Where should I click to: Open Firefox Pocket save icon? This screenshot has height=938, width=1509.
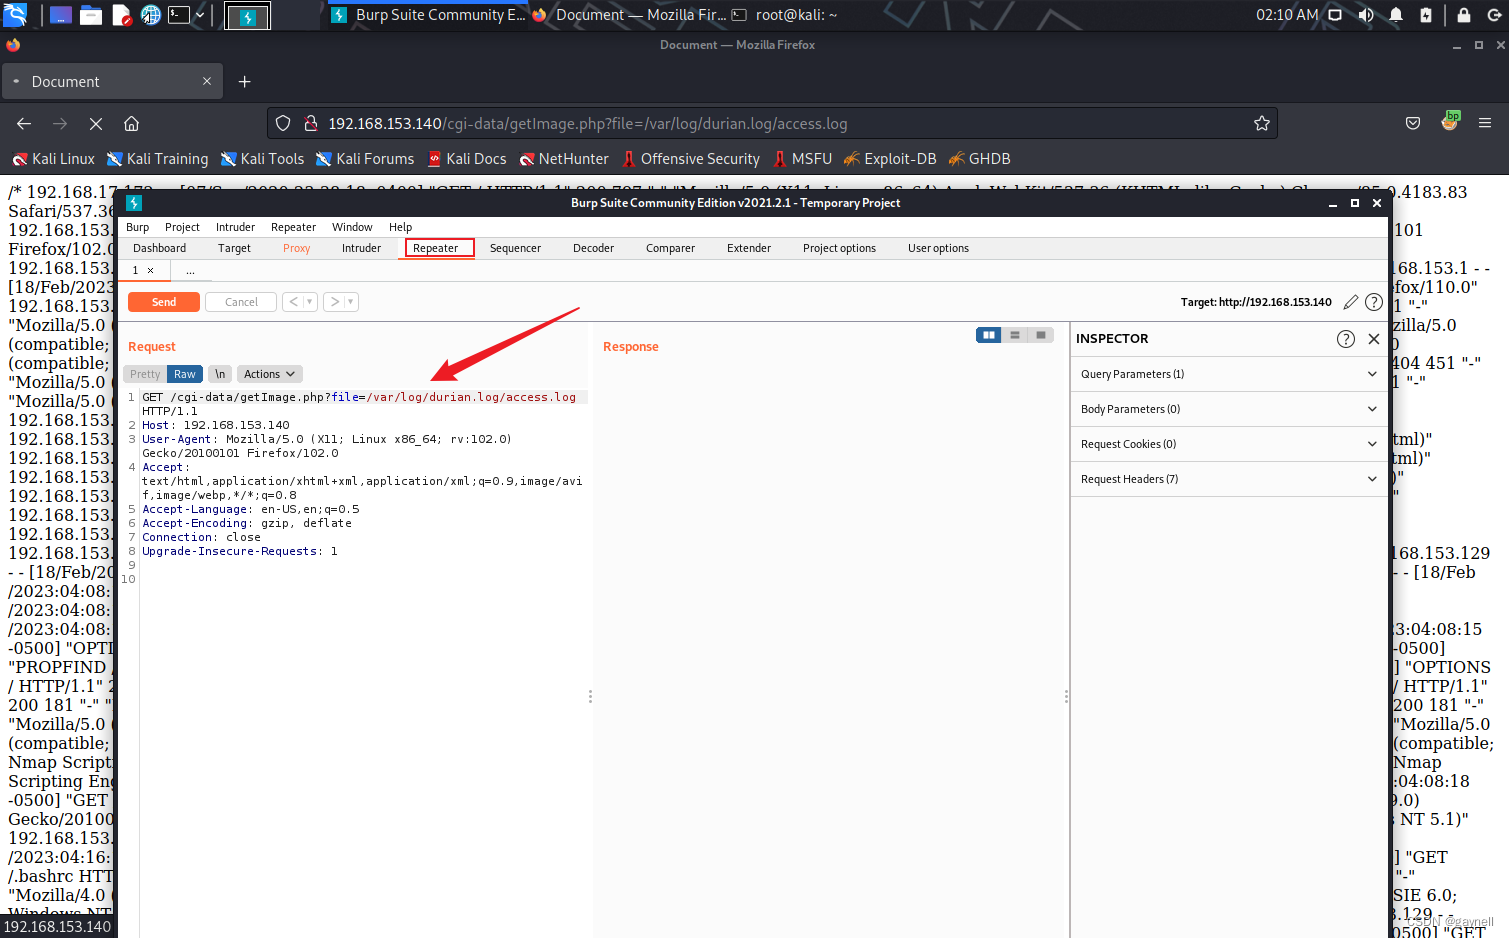(1413, 123)
